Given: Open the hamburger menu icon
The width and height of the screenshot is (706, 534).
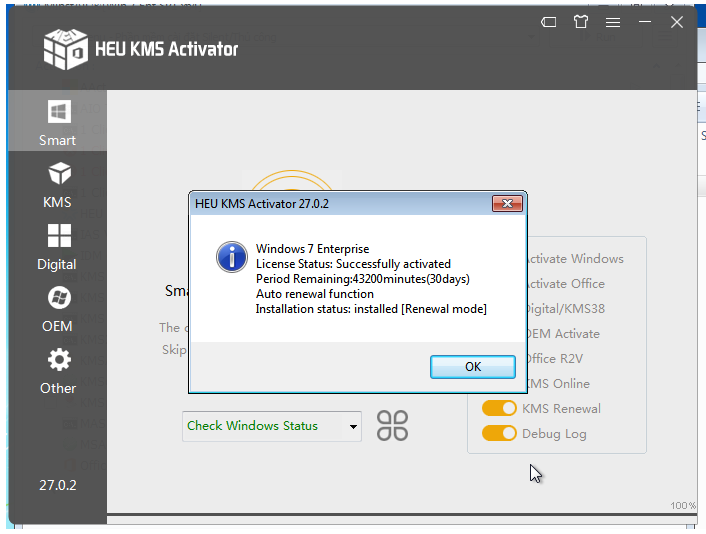Looking at the screenshot, I should 613,22.
